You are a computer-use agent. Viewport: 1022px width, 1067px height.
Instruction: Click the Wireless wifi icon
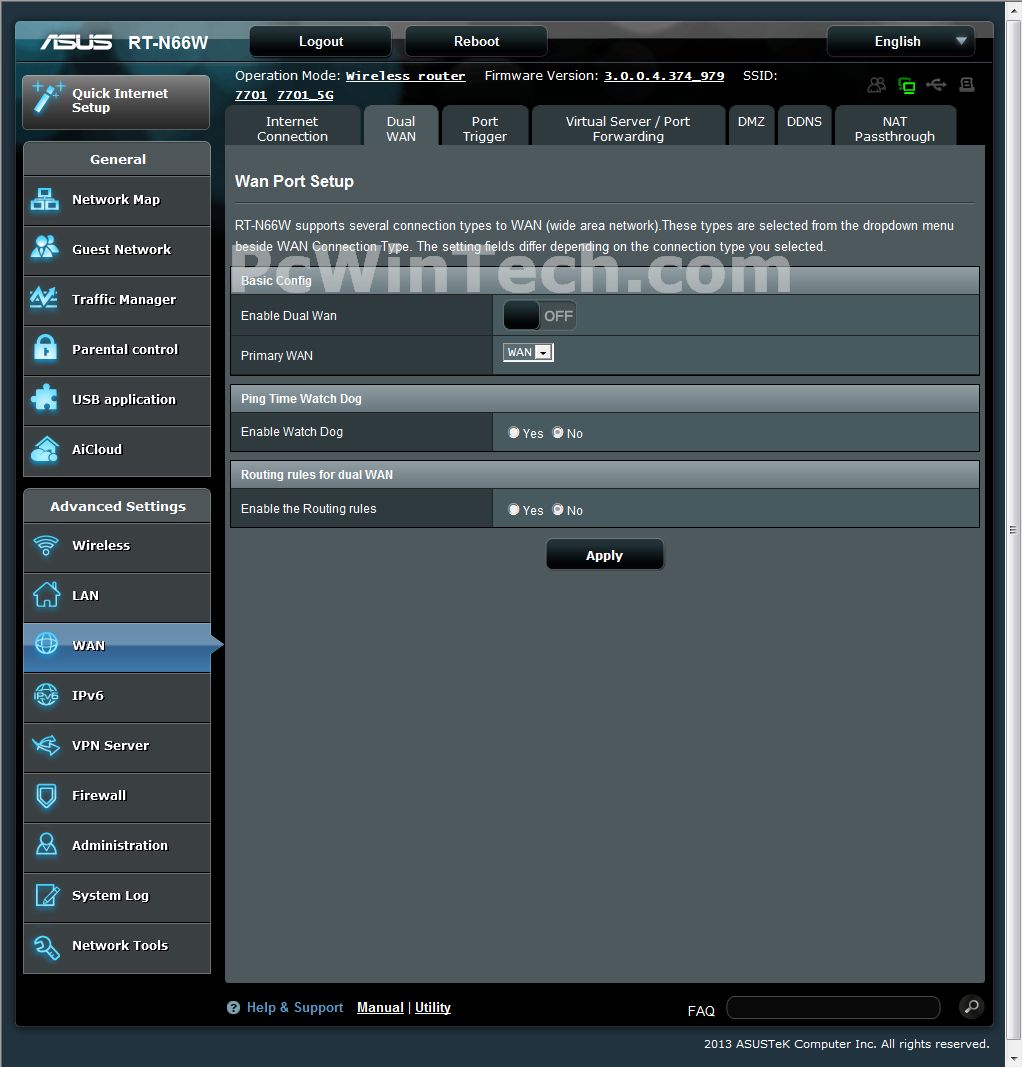coord(46,546)
